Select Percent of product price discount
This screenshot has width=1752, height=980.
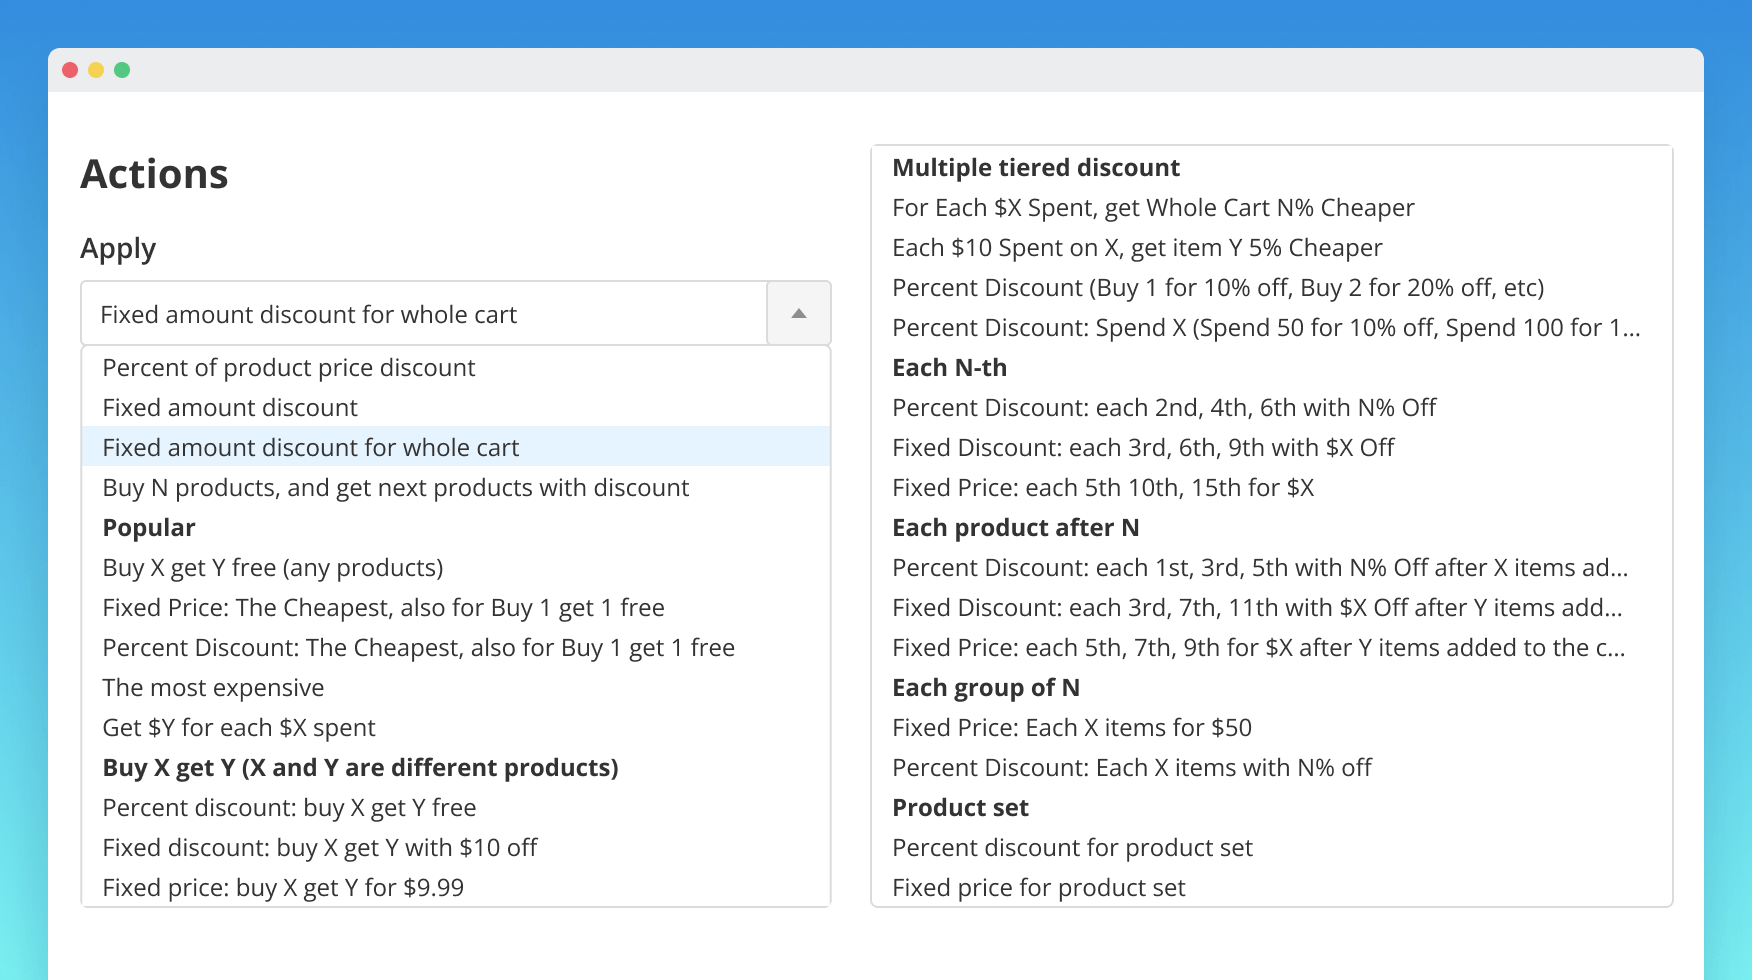pyautogui.click(x=289, y=368)
